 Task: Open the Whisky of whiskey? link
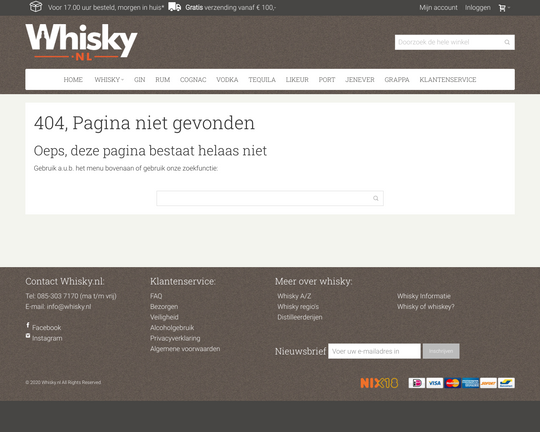[x=426, y=307]
